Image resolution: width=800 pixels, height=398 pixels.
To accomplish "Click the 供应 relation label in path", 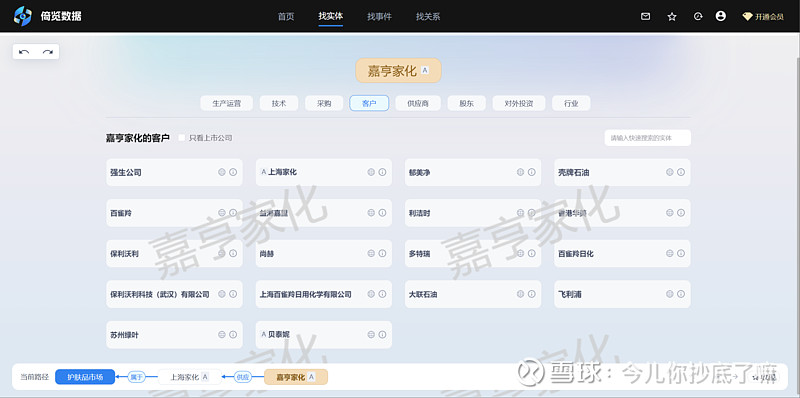I will coord(243,377).
